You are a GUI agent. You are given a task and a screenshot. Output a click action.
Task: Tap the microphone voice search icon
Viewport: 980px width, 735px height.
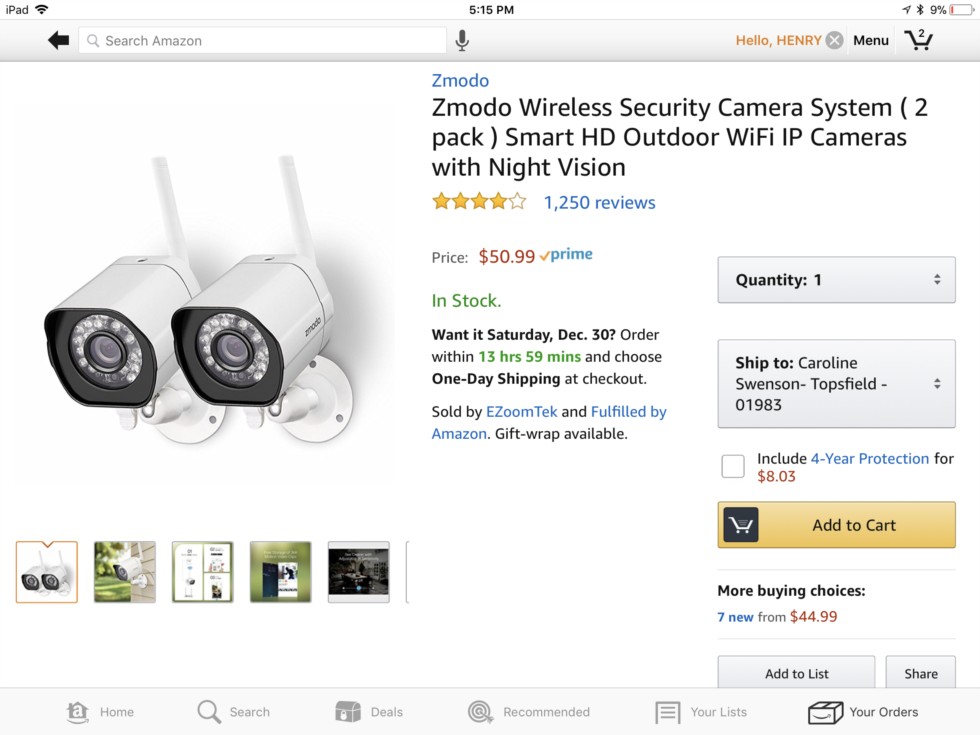pyautogui.click(x=462, y=40)
